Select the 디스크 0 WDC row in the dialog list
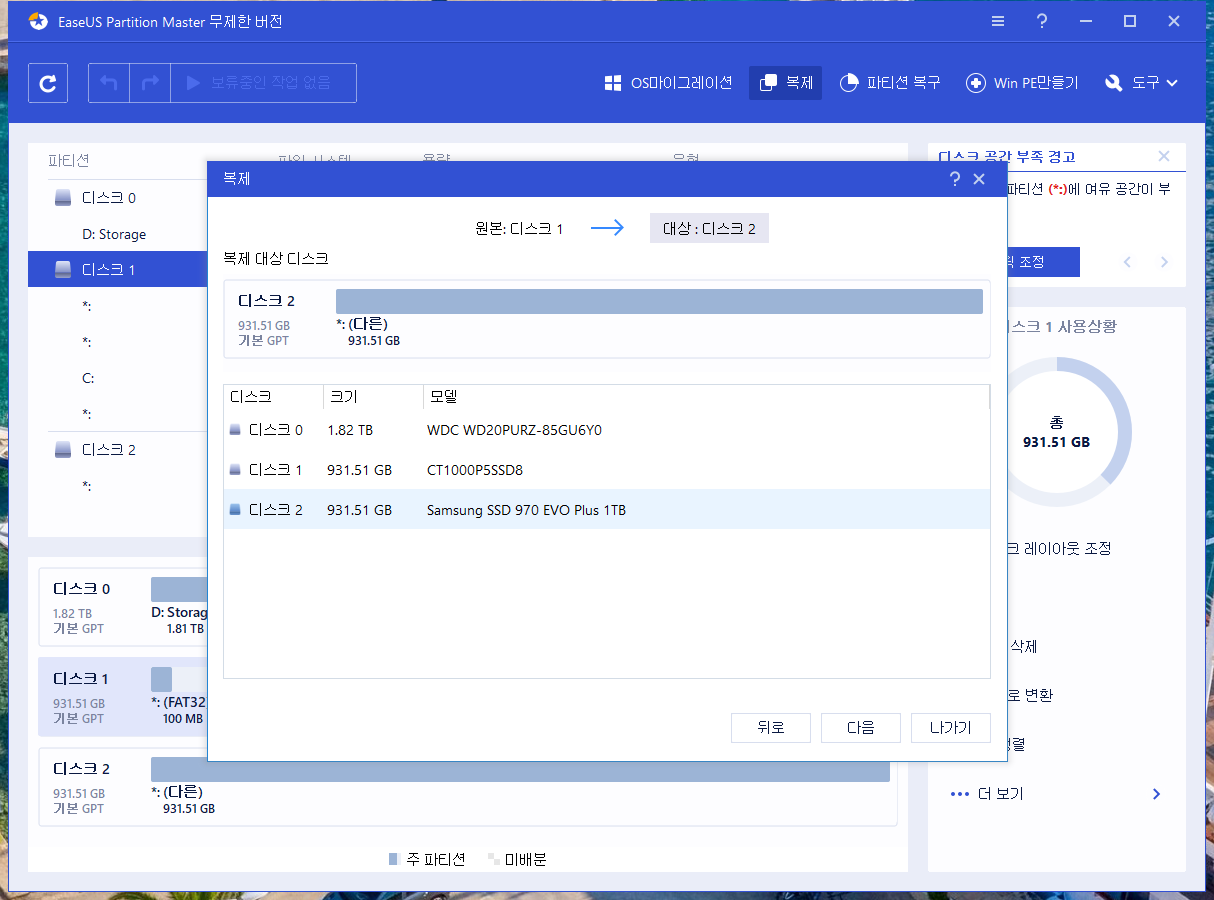1214x900 pixels. (x=607, y=430)
